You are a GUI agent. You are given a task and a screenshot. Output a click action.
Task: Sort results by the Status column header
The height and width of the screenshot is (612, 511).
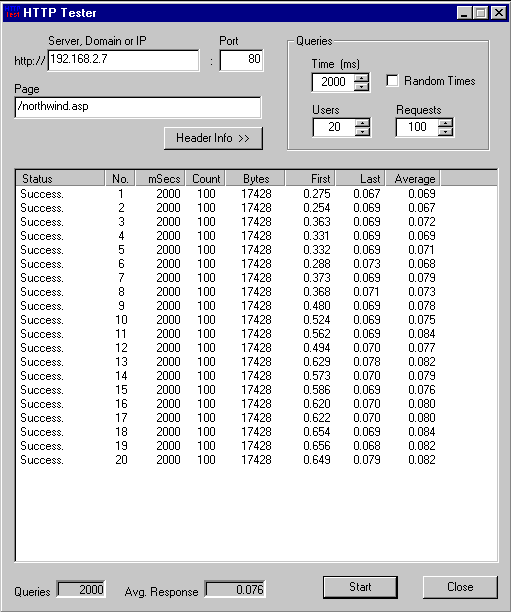click(61, 179)
